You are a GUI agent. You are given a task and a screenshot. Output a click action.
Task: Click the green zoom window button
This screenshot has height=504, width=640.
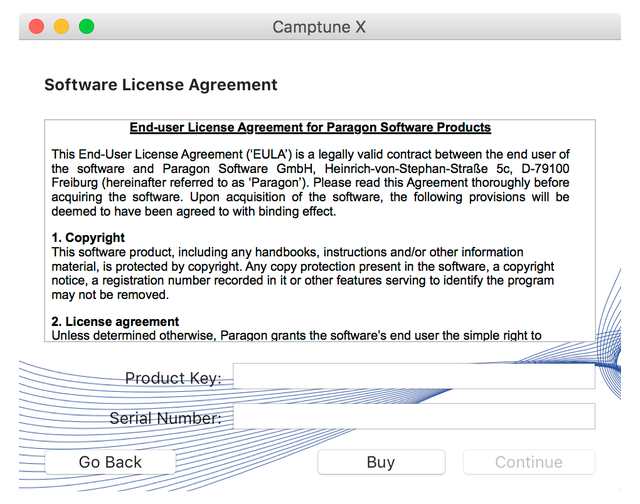[87, 26]
